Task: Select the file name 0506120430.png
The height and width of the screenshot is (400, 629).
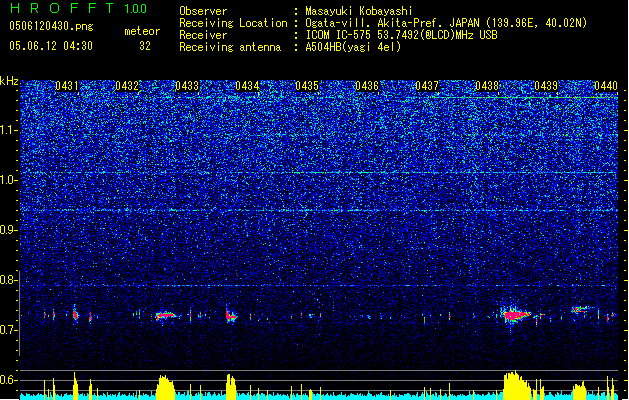Action: [x=51, y=26]
